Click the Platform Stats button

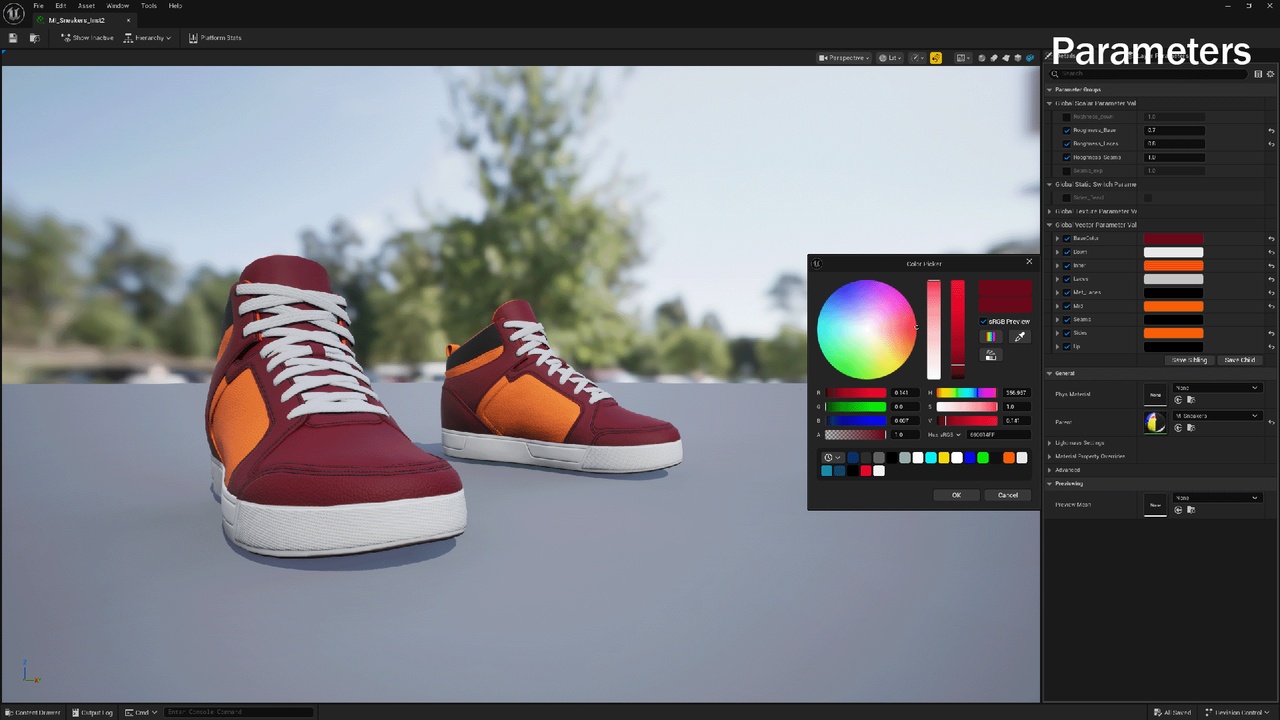[x=215, y=38]
